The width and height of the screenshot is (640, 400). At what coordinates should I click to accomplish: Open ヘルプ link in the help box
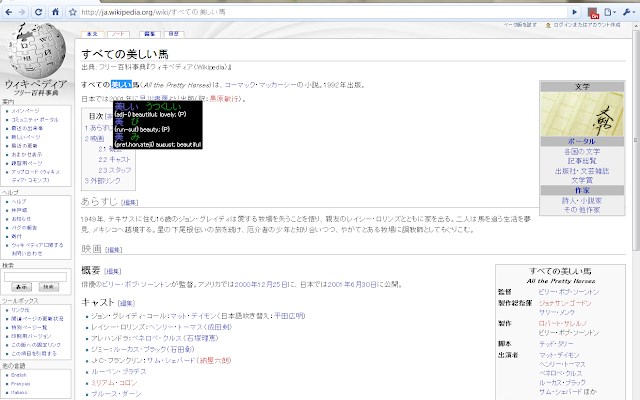pos(19,202)
